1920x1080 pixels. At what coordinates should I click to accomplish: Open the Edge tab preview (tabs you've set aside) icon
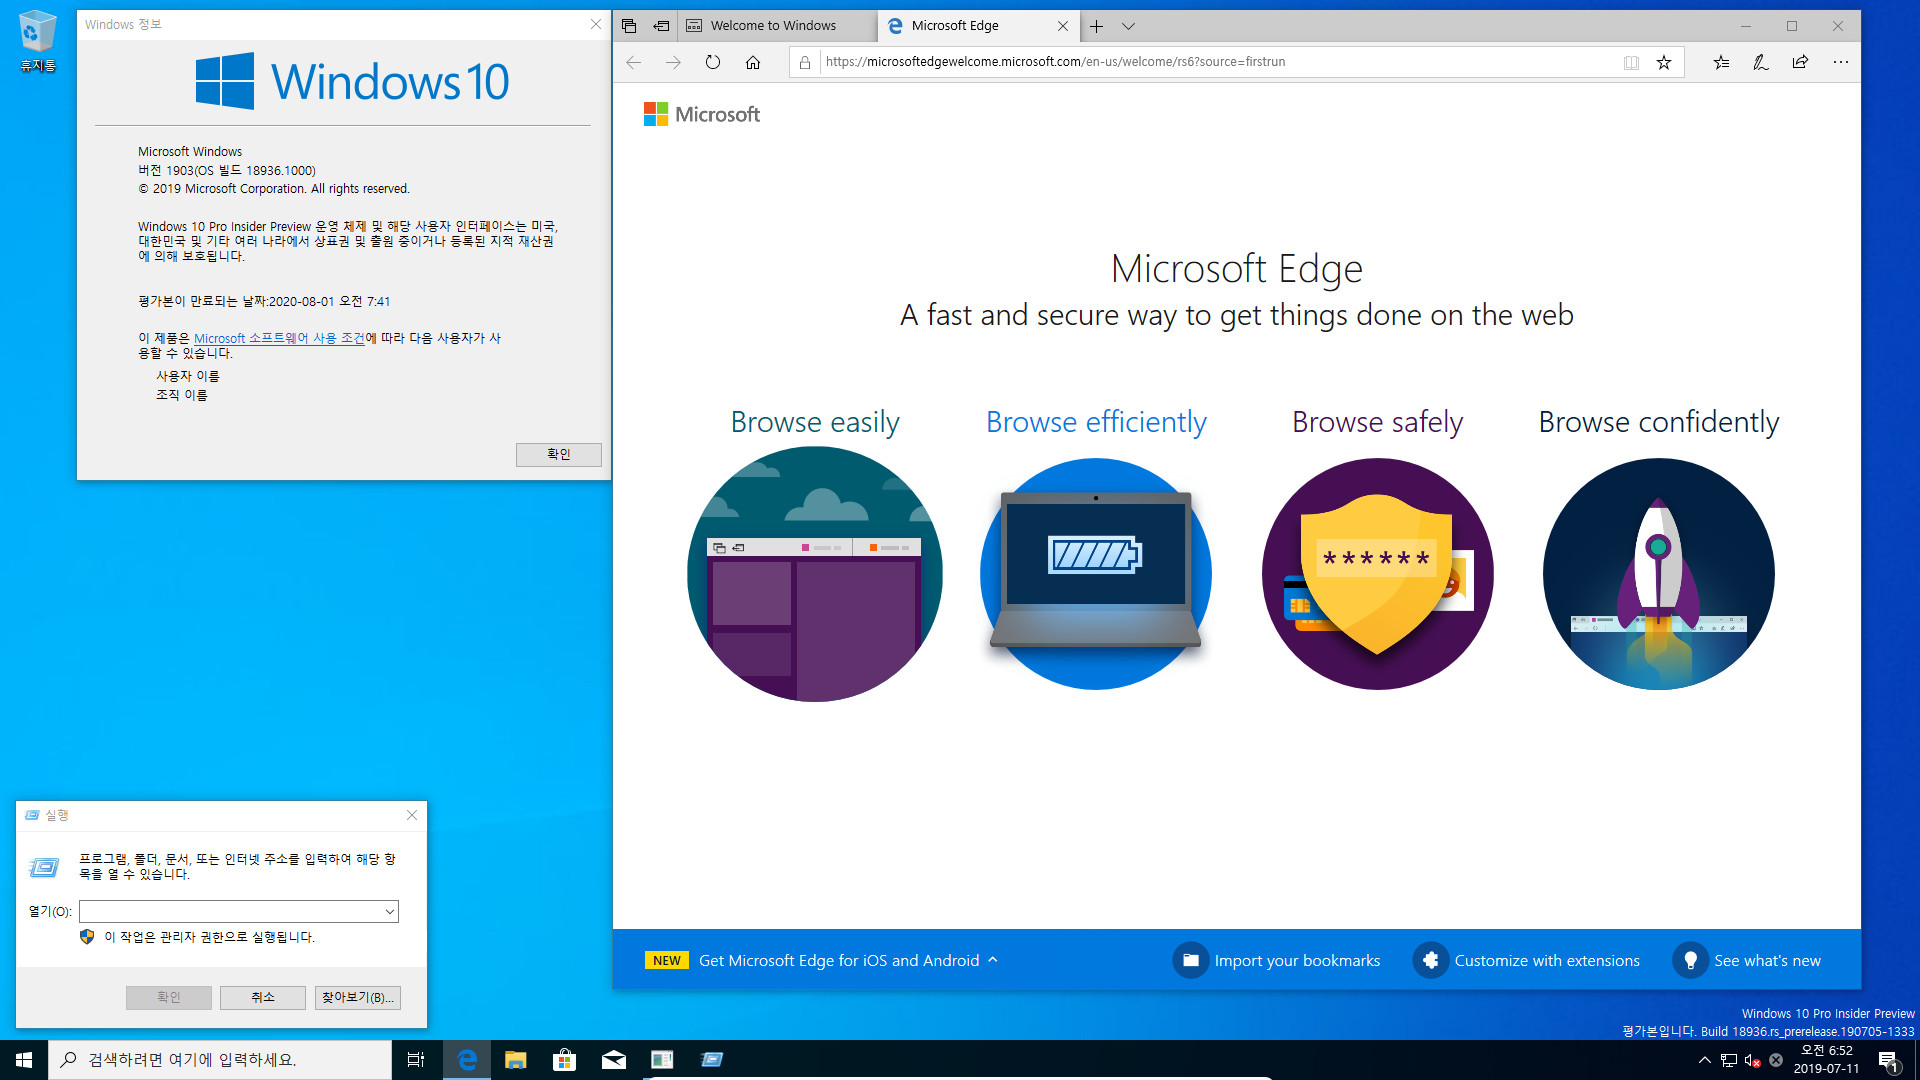[629, 26]
